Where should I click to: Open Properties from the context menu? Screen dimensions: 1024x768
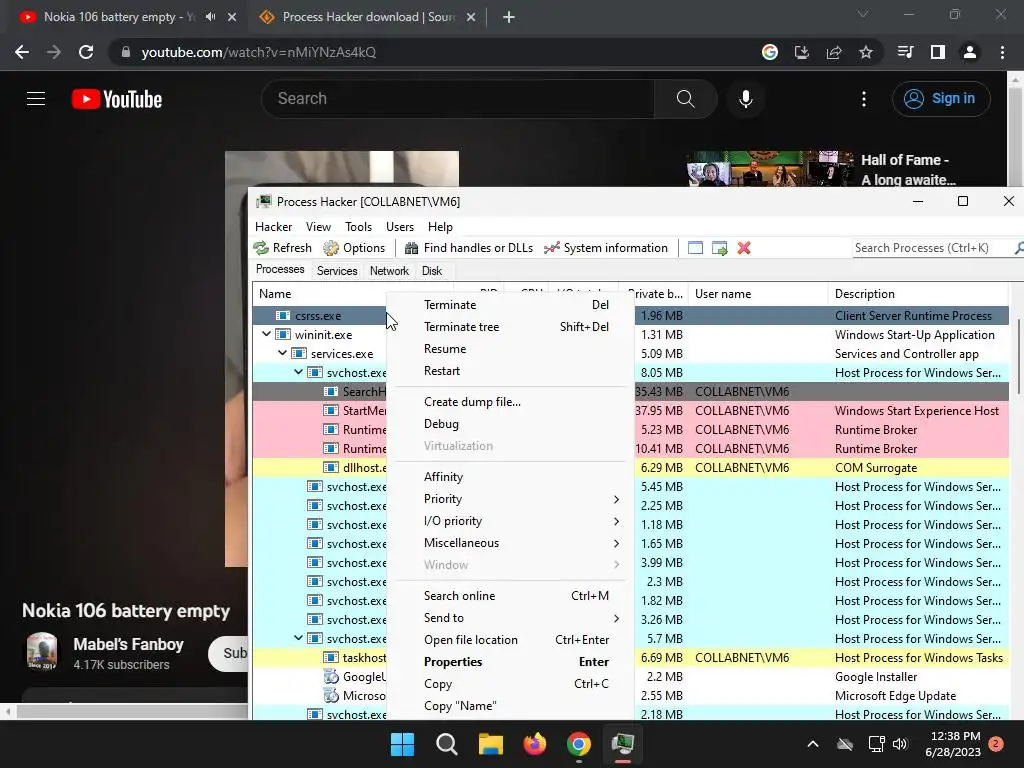point(511,662)
